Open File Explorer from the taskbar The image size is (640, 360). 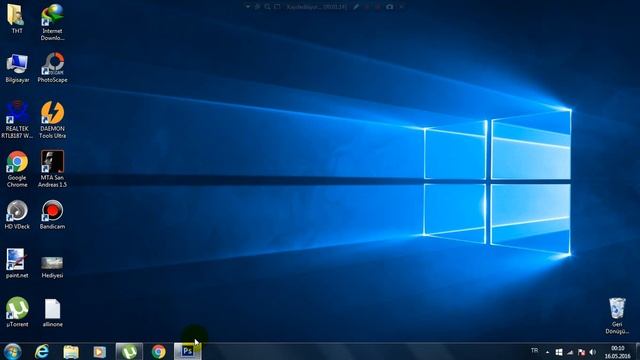coord(71,351)
